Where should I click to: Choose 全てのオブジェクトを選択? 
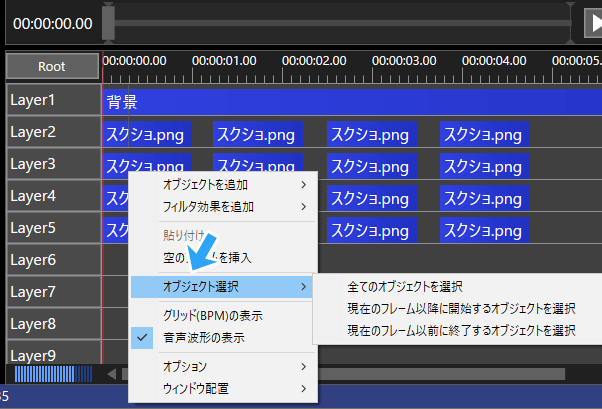click(x=405, y=286)
